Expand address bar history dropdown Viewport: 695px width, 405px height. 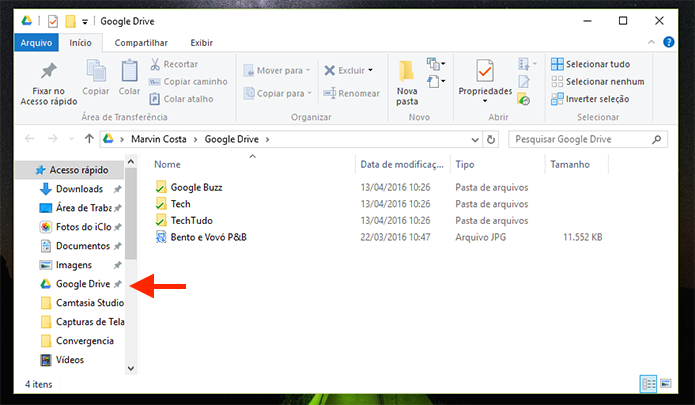[475, 140]
